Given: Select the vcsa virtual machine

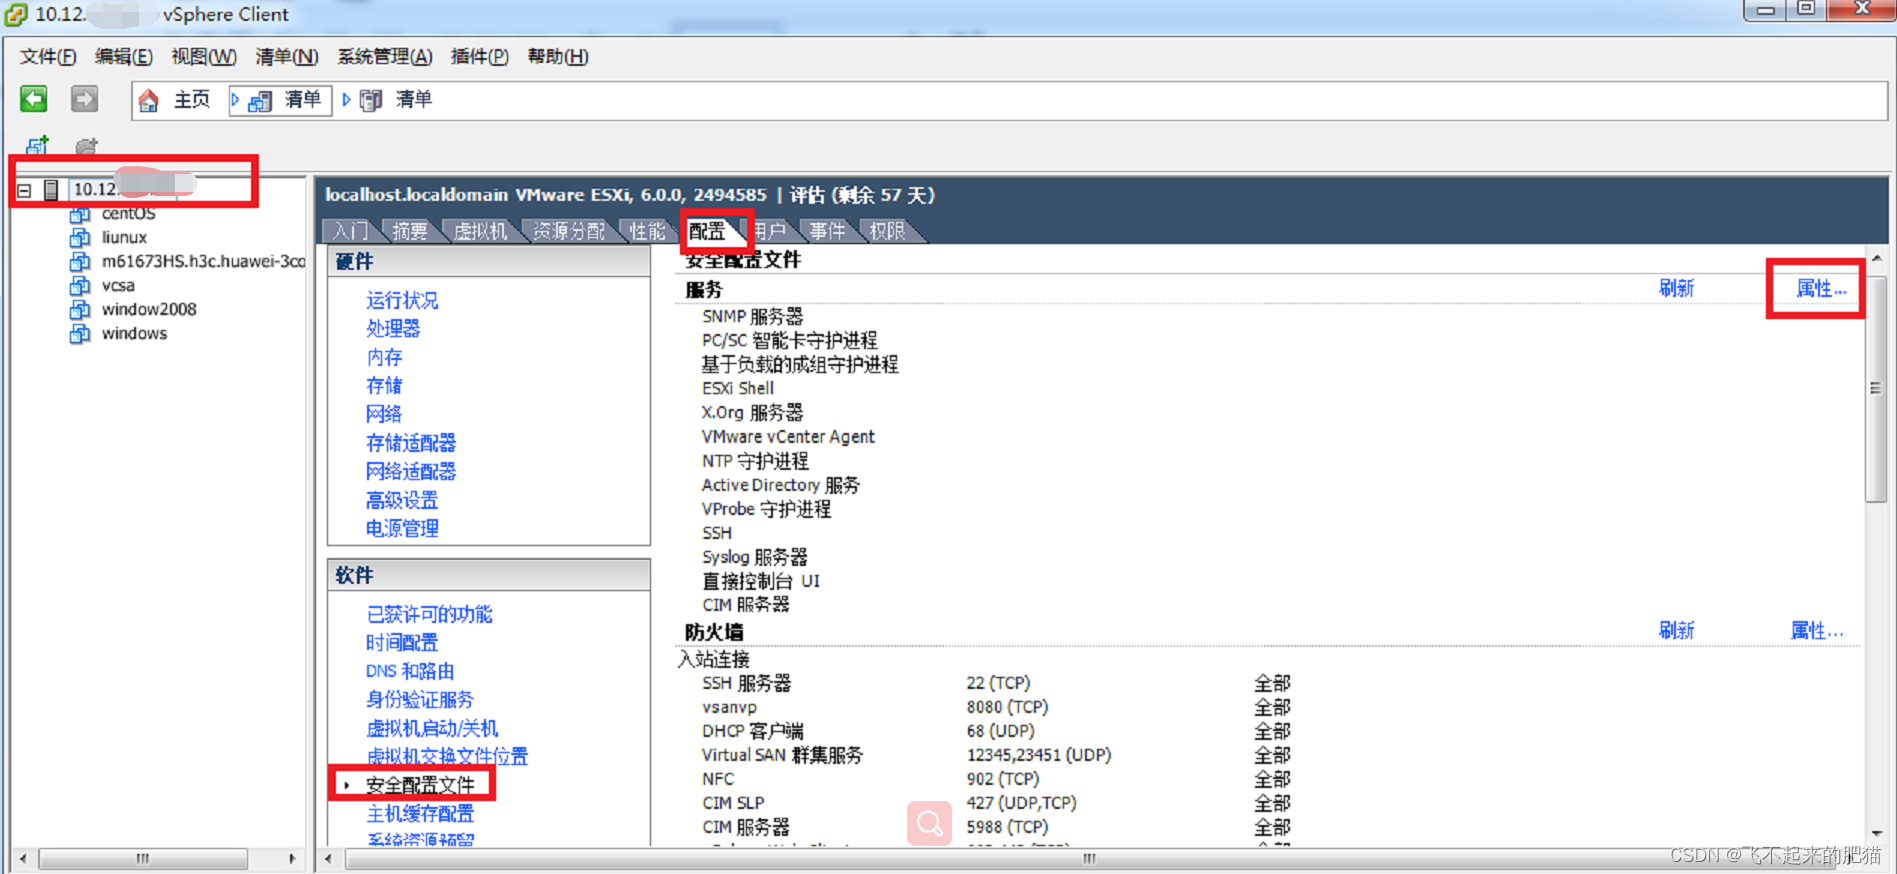Looking at the screenshot, I should point(118,286).
